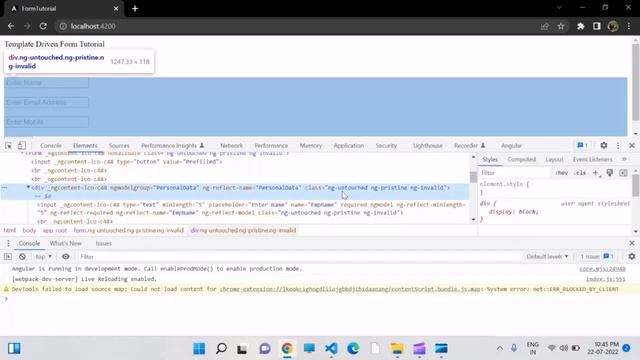
Task: Open DevTools settings gear
Action: tap(604, 145)
